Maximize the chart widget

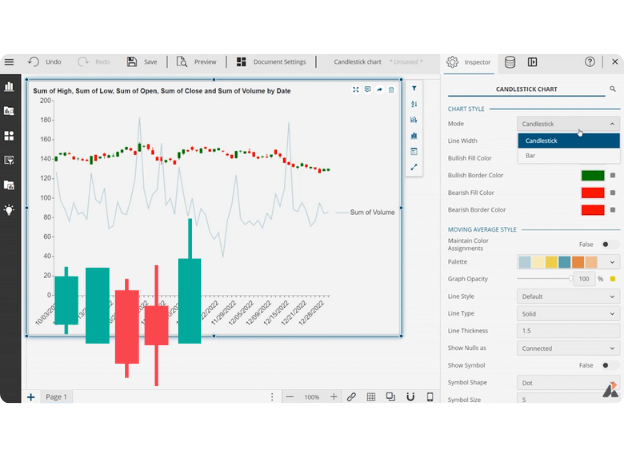click(x=356, y=90)
